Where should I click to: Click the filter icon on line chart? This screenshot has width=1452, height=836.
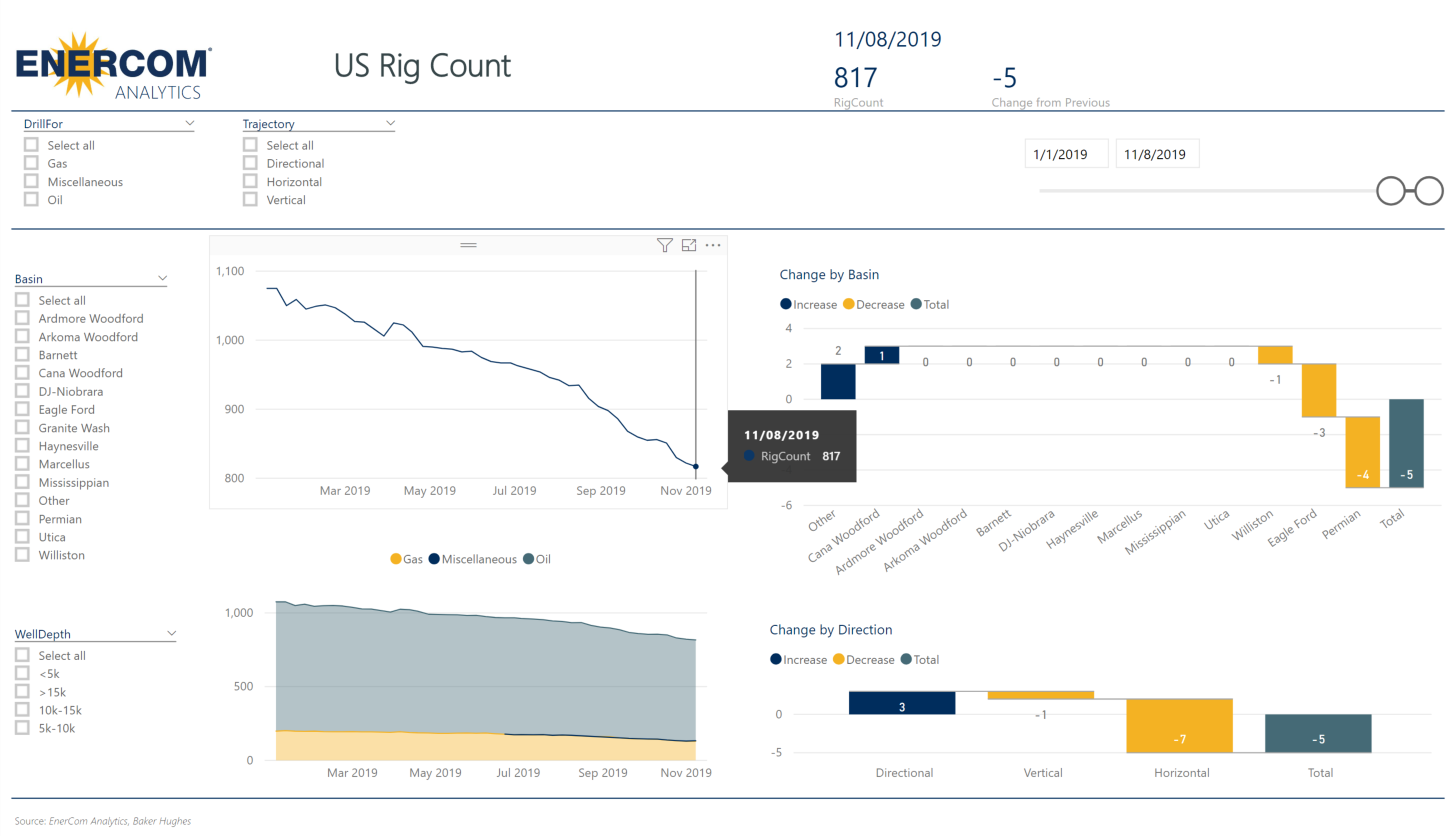pyautogui.click(x=665, y=245)
